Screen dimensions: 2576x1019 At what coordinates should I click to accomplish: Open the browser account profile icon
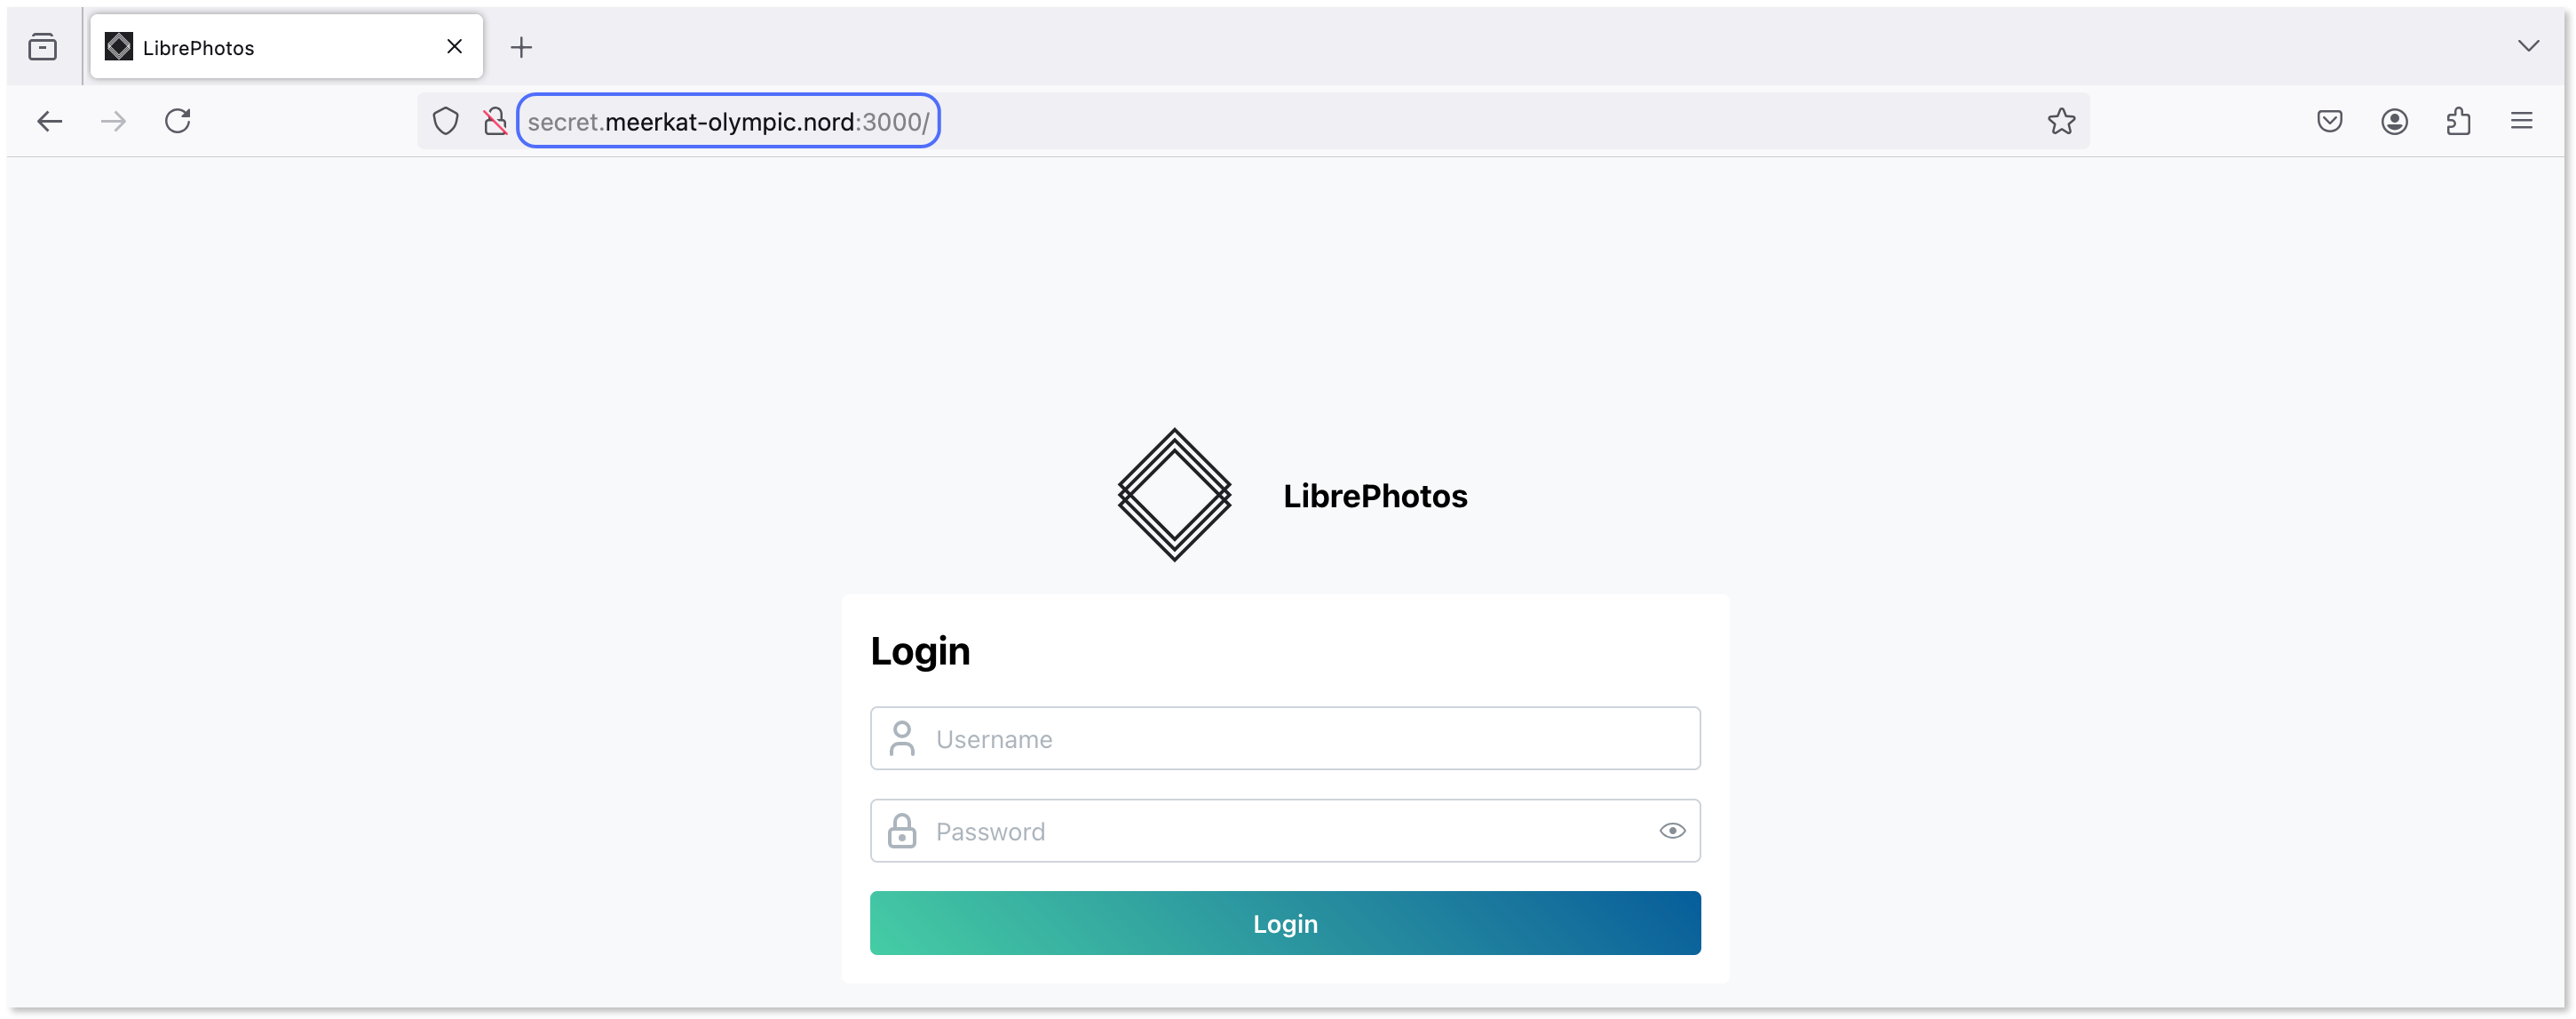[x=2394, y=121]
